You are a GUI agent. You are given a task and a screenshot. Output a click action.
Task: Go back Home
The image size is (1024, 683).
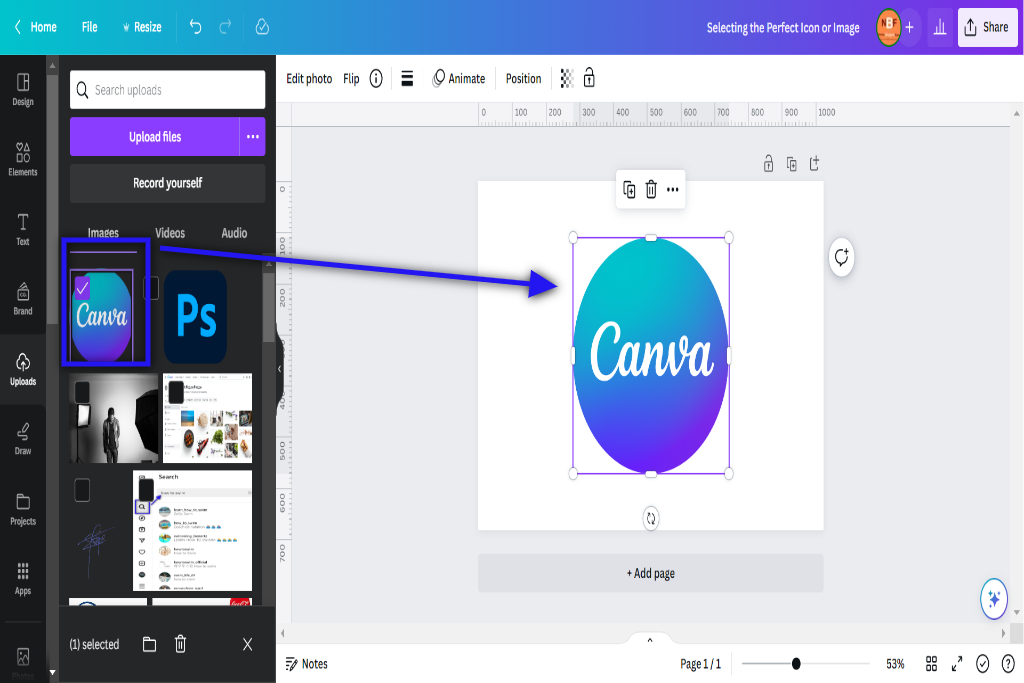[36, 27]
